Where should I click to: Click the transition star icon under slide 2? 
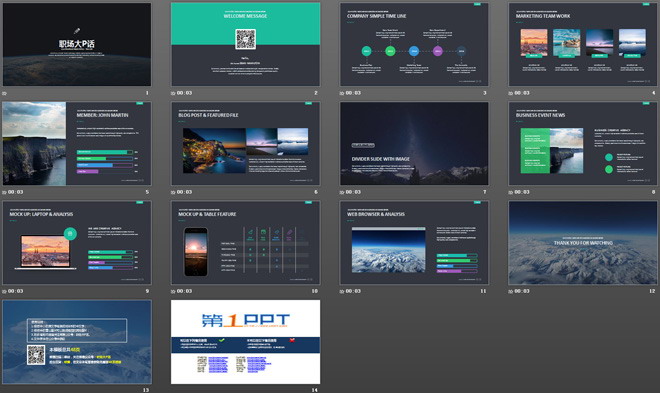click(x=173, y=93)
